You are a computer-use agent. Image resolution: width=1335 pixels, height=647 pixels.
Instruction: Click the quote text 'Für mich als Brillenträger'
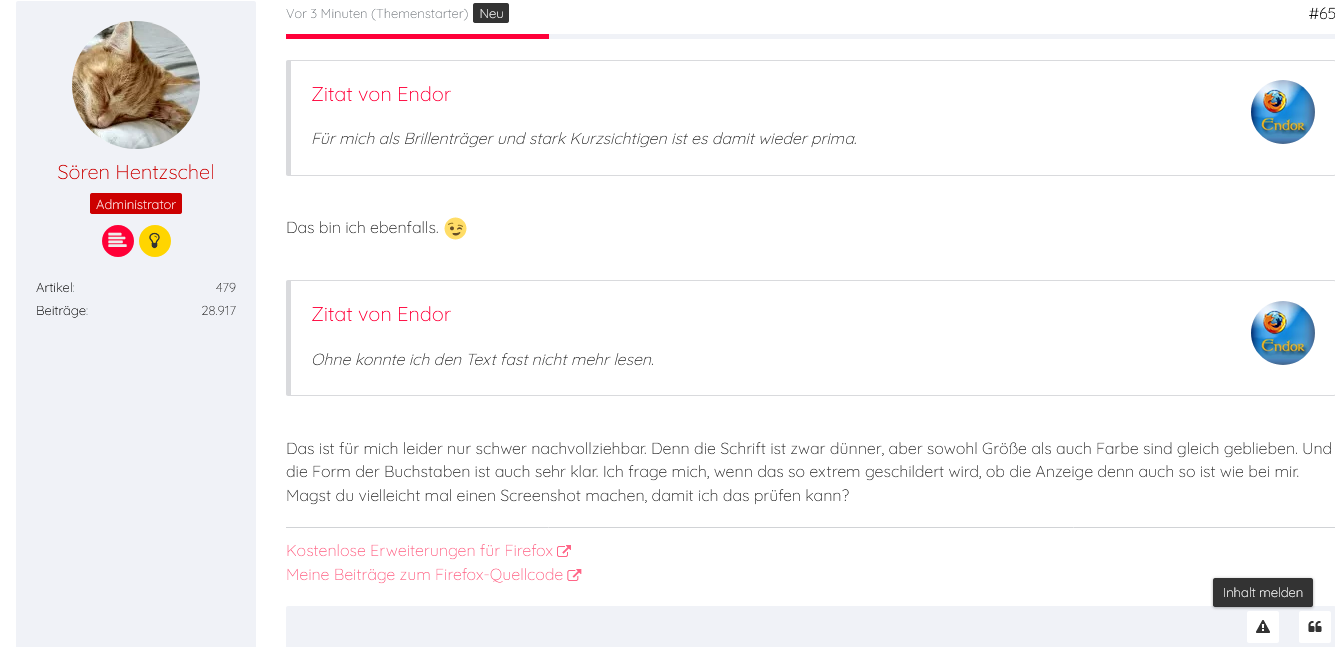click(584, 139)
